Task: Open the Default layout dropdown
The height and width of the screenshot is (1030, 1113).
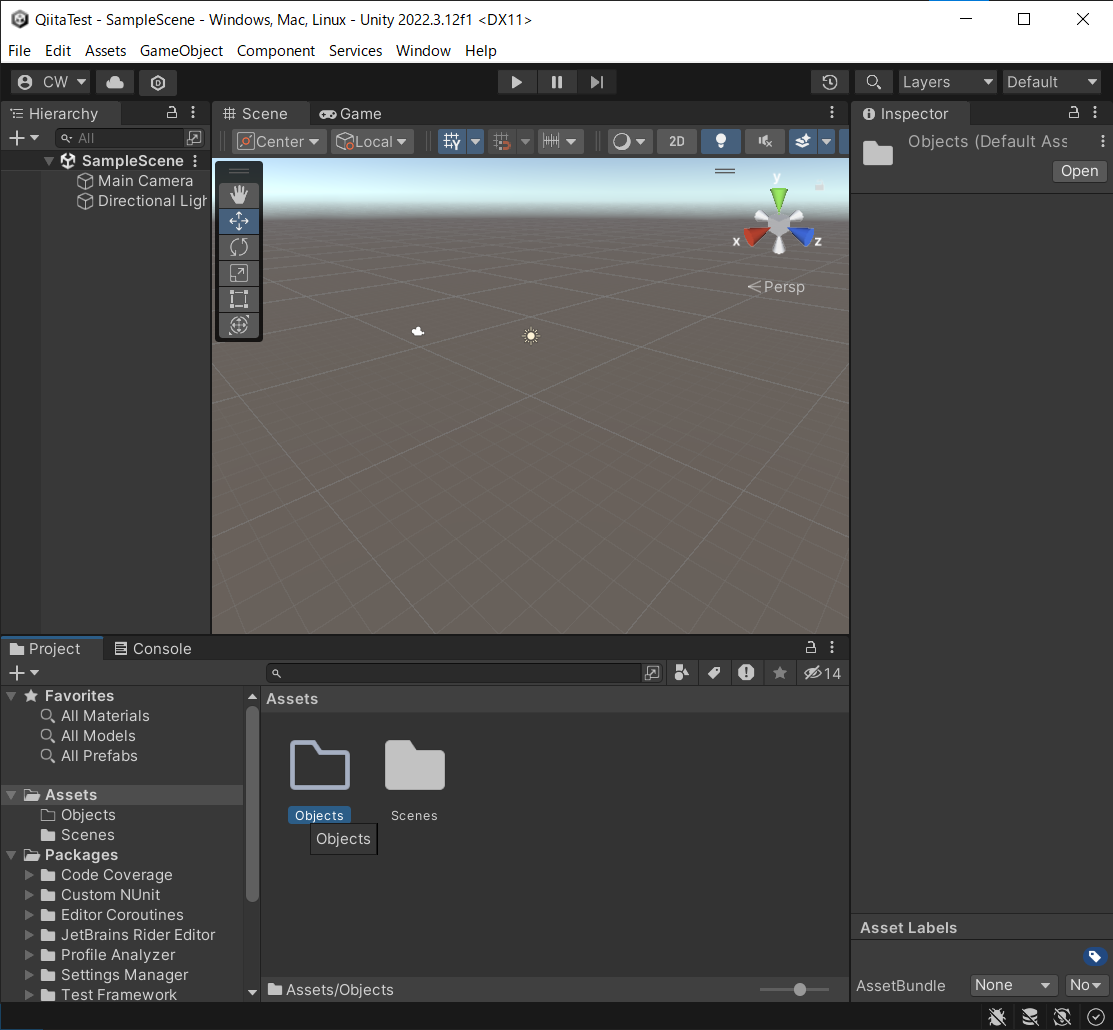Action: (x=1052, y=82)
